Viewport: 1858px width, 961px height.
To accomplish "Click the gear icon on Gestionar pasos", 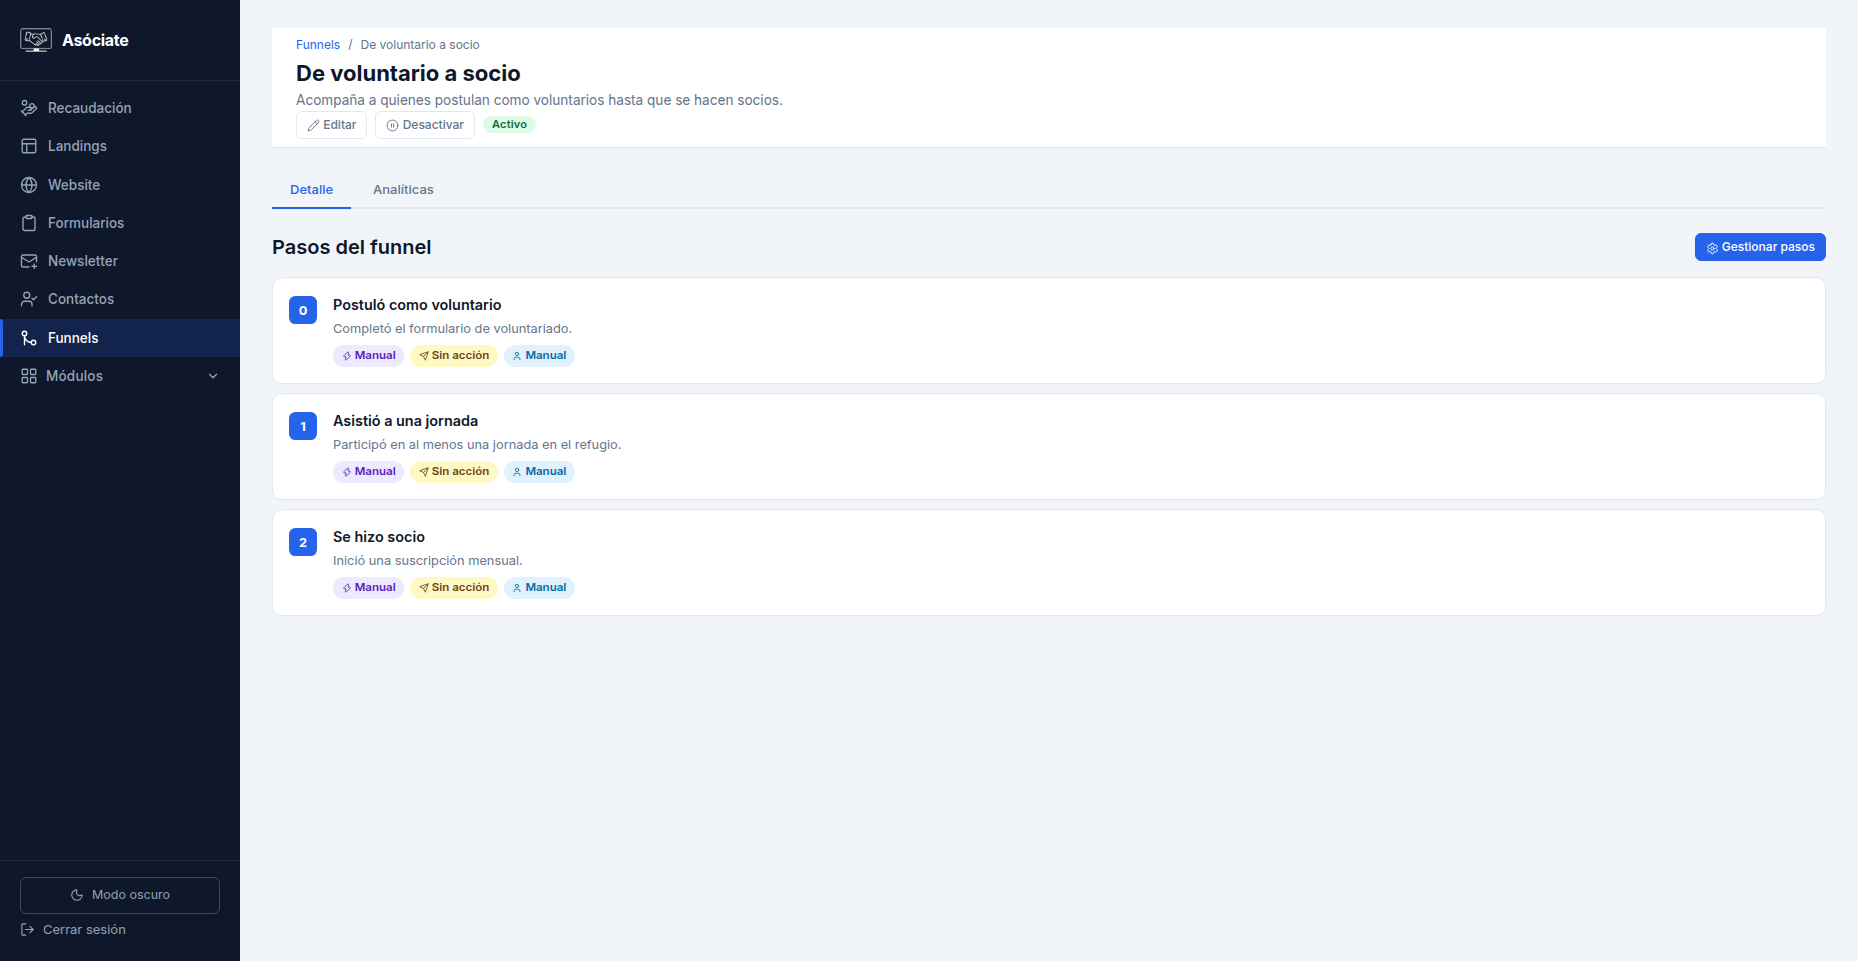I will pos(1712,248).
